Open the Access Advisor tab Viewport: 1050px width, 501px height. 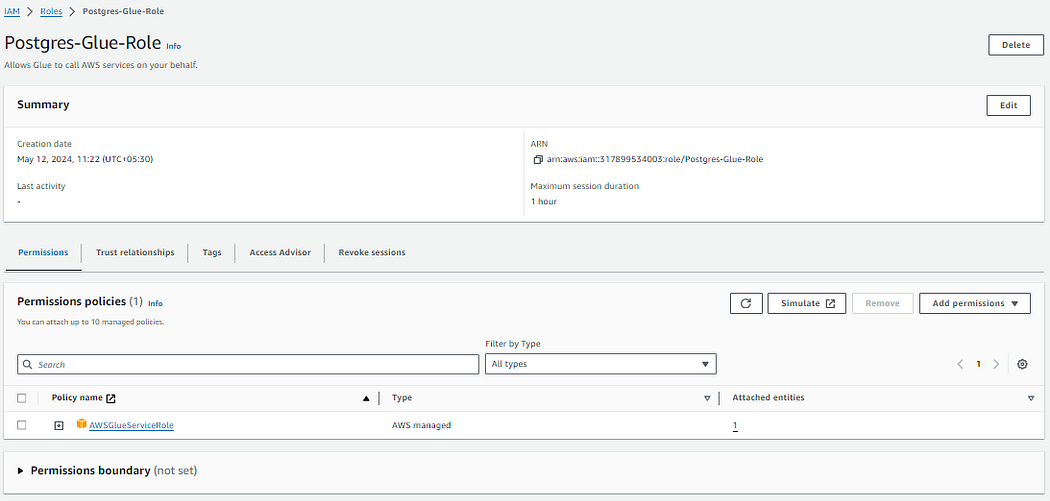click(280, 253)
